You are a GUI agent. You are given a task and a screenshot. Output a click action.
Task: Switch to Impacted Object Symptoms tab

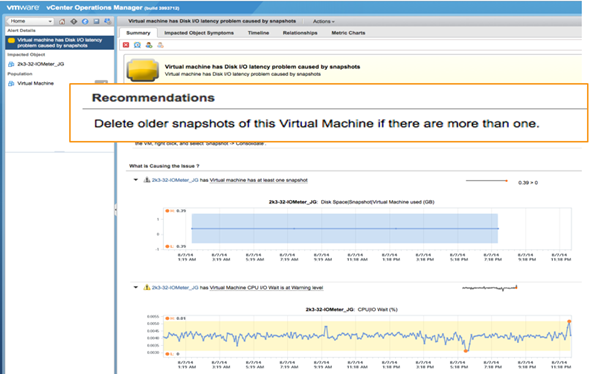coord(199,33)
